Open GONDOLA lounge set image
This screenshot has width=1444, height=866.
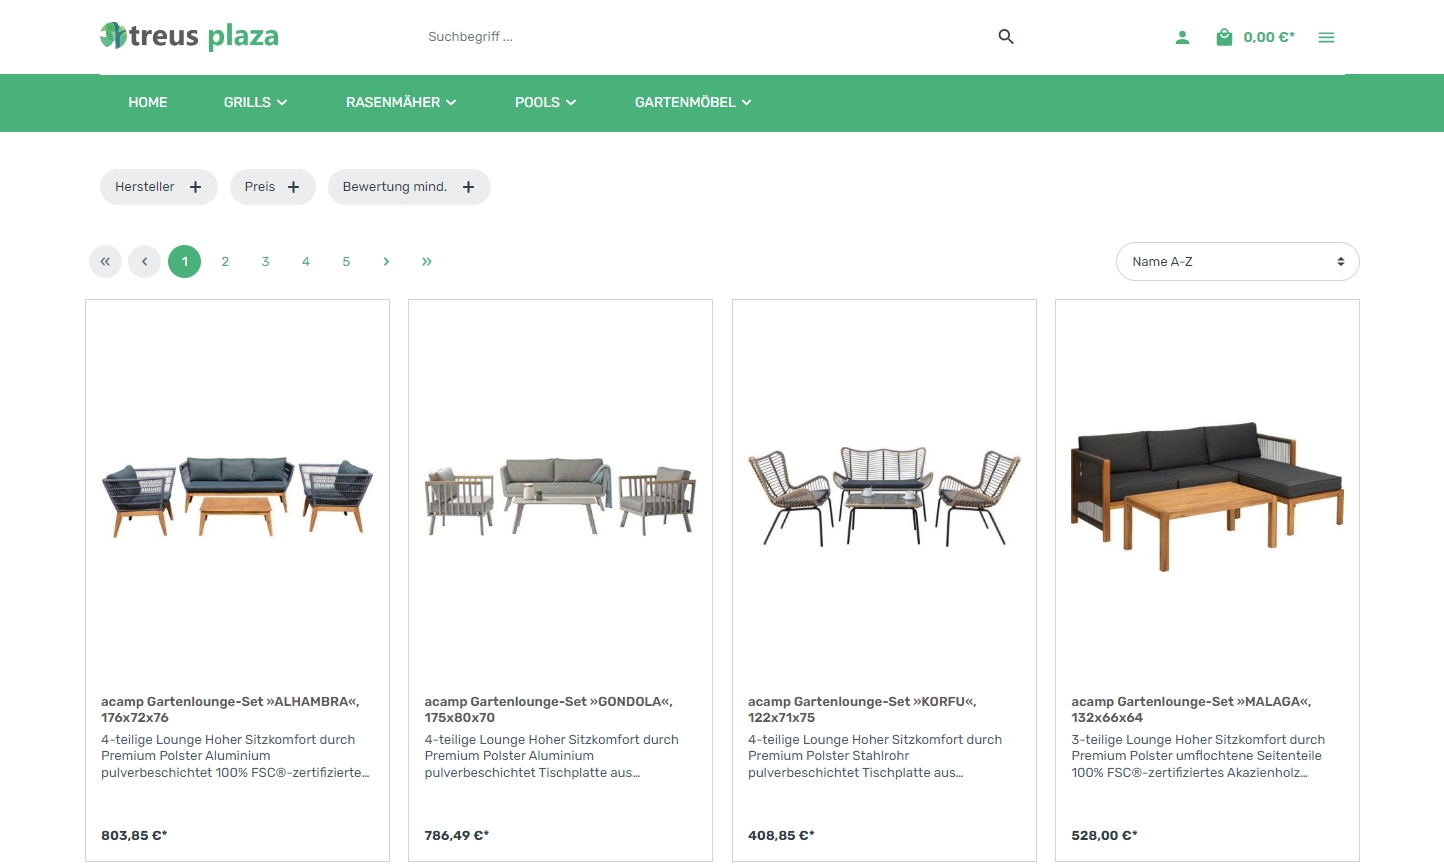[560, 496]
